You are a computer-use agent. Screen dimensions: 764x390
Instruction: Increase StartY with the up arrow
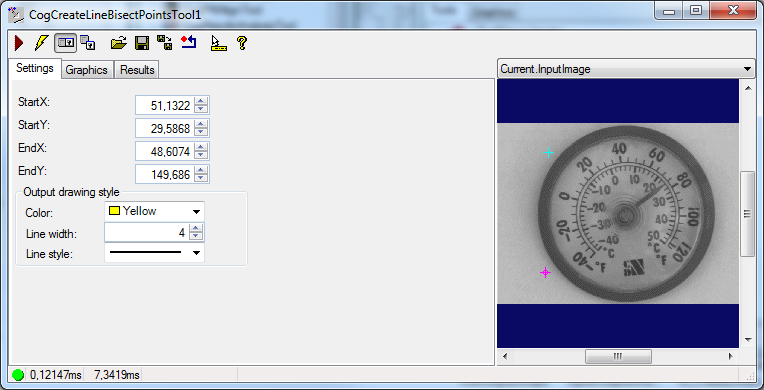pos(201,124)
